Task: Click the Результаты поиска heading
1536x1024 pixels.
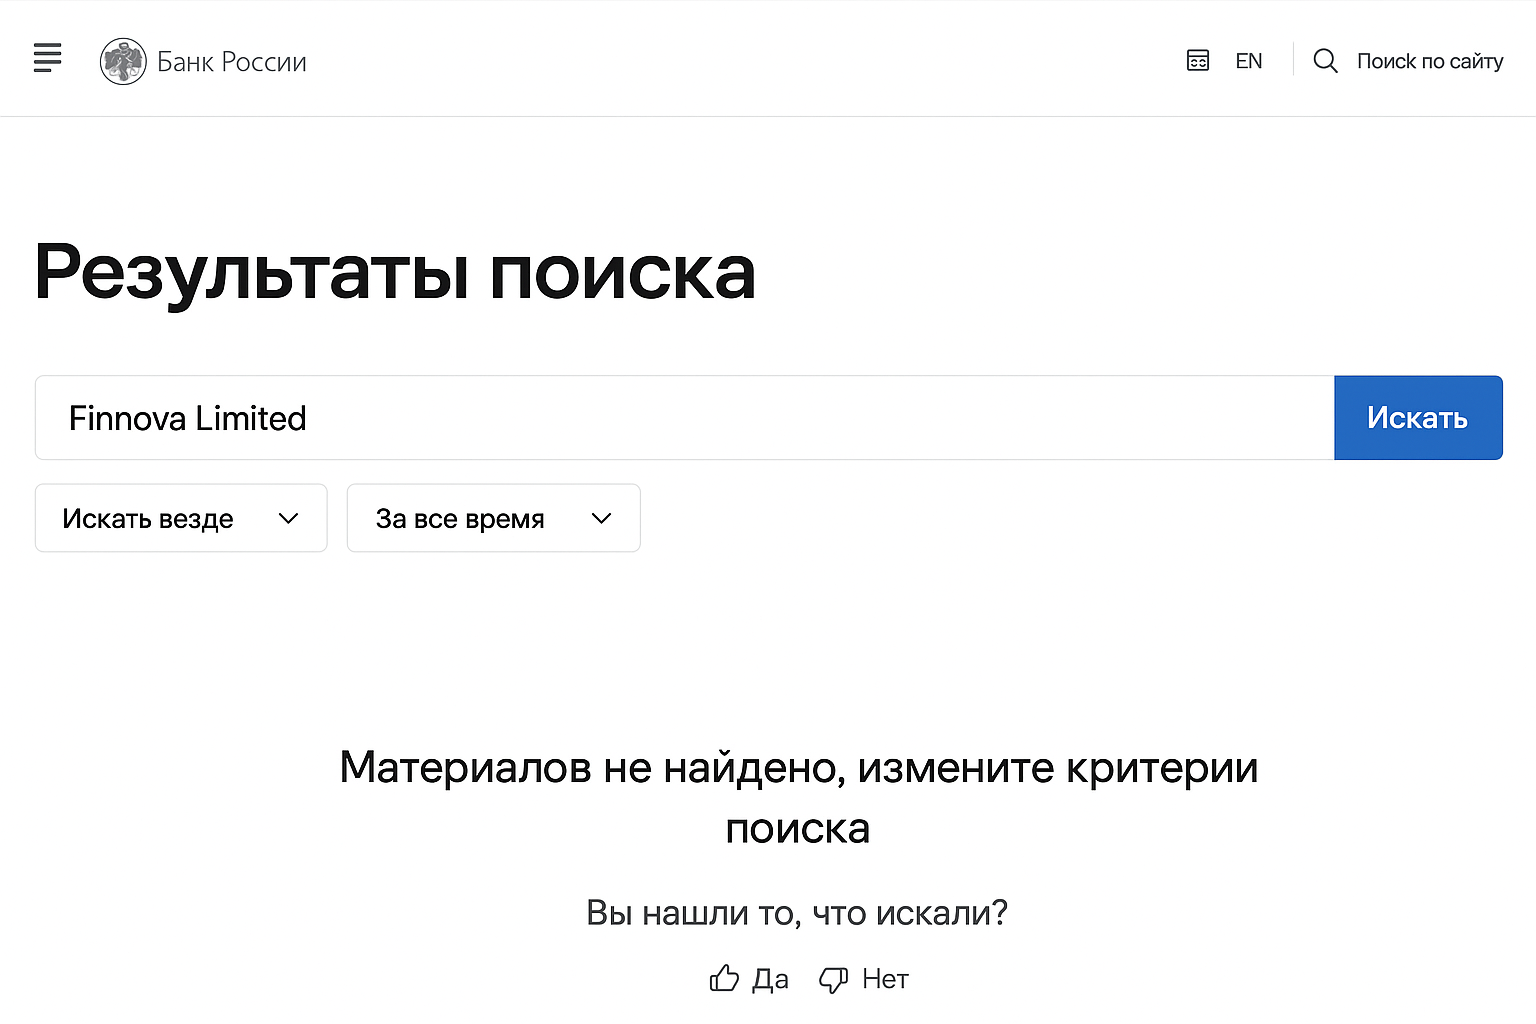Action: 395,272
